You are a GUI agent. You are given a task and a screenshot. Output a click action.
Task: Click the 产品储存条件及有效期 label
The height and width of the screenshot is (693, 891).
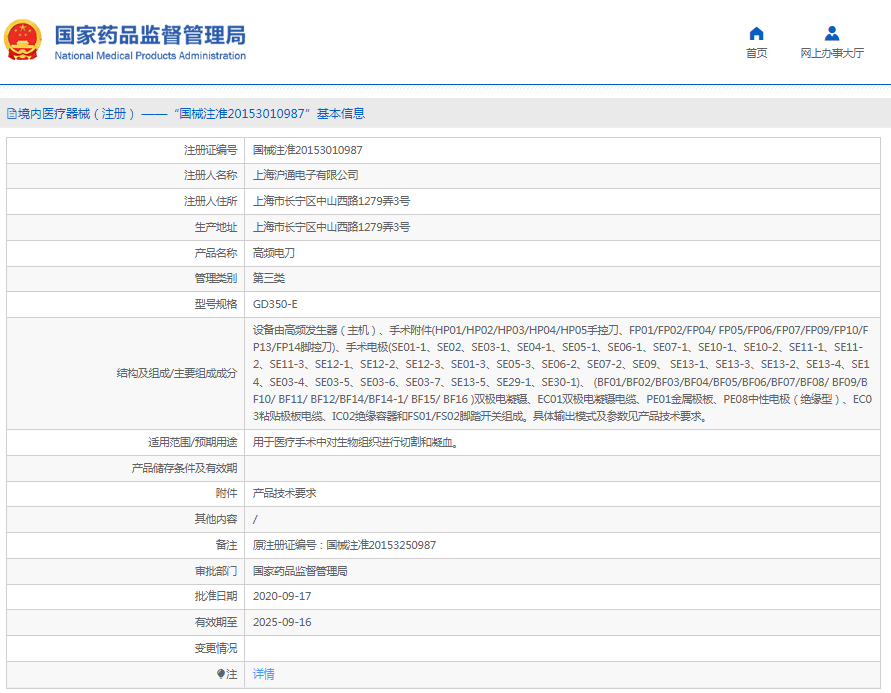coord(184,468)
